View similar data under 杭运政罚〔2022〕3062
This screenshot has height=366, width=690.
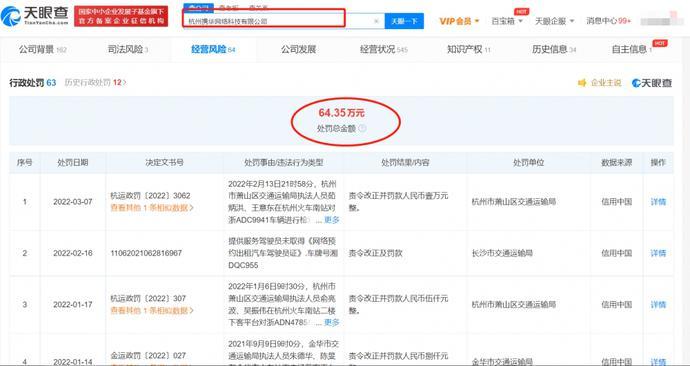152,208
